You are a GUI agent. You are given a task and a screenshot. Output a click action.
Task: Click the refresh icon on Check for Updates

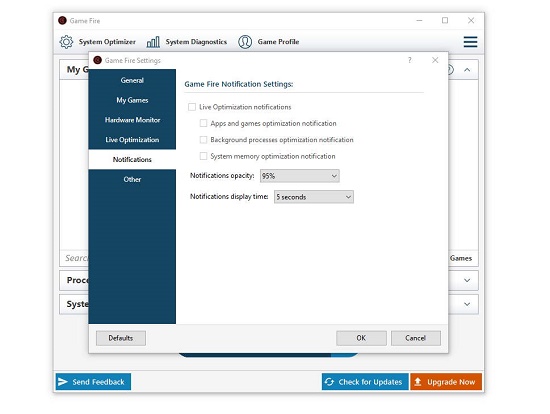click(x=329, y=382)
